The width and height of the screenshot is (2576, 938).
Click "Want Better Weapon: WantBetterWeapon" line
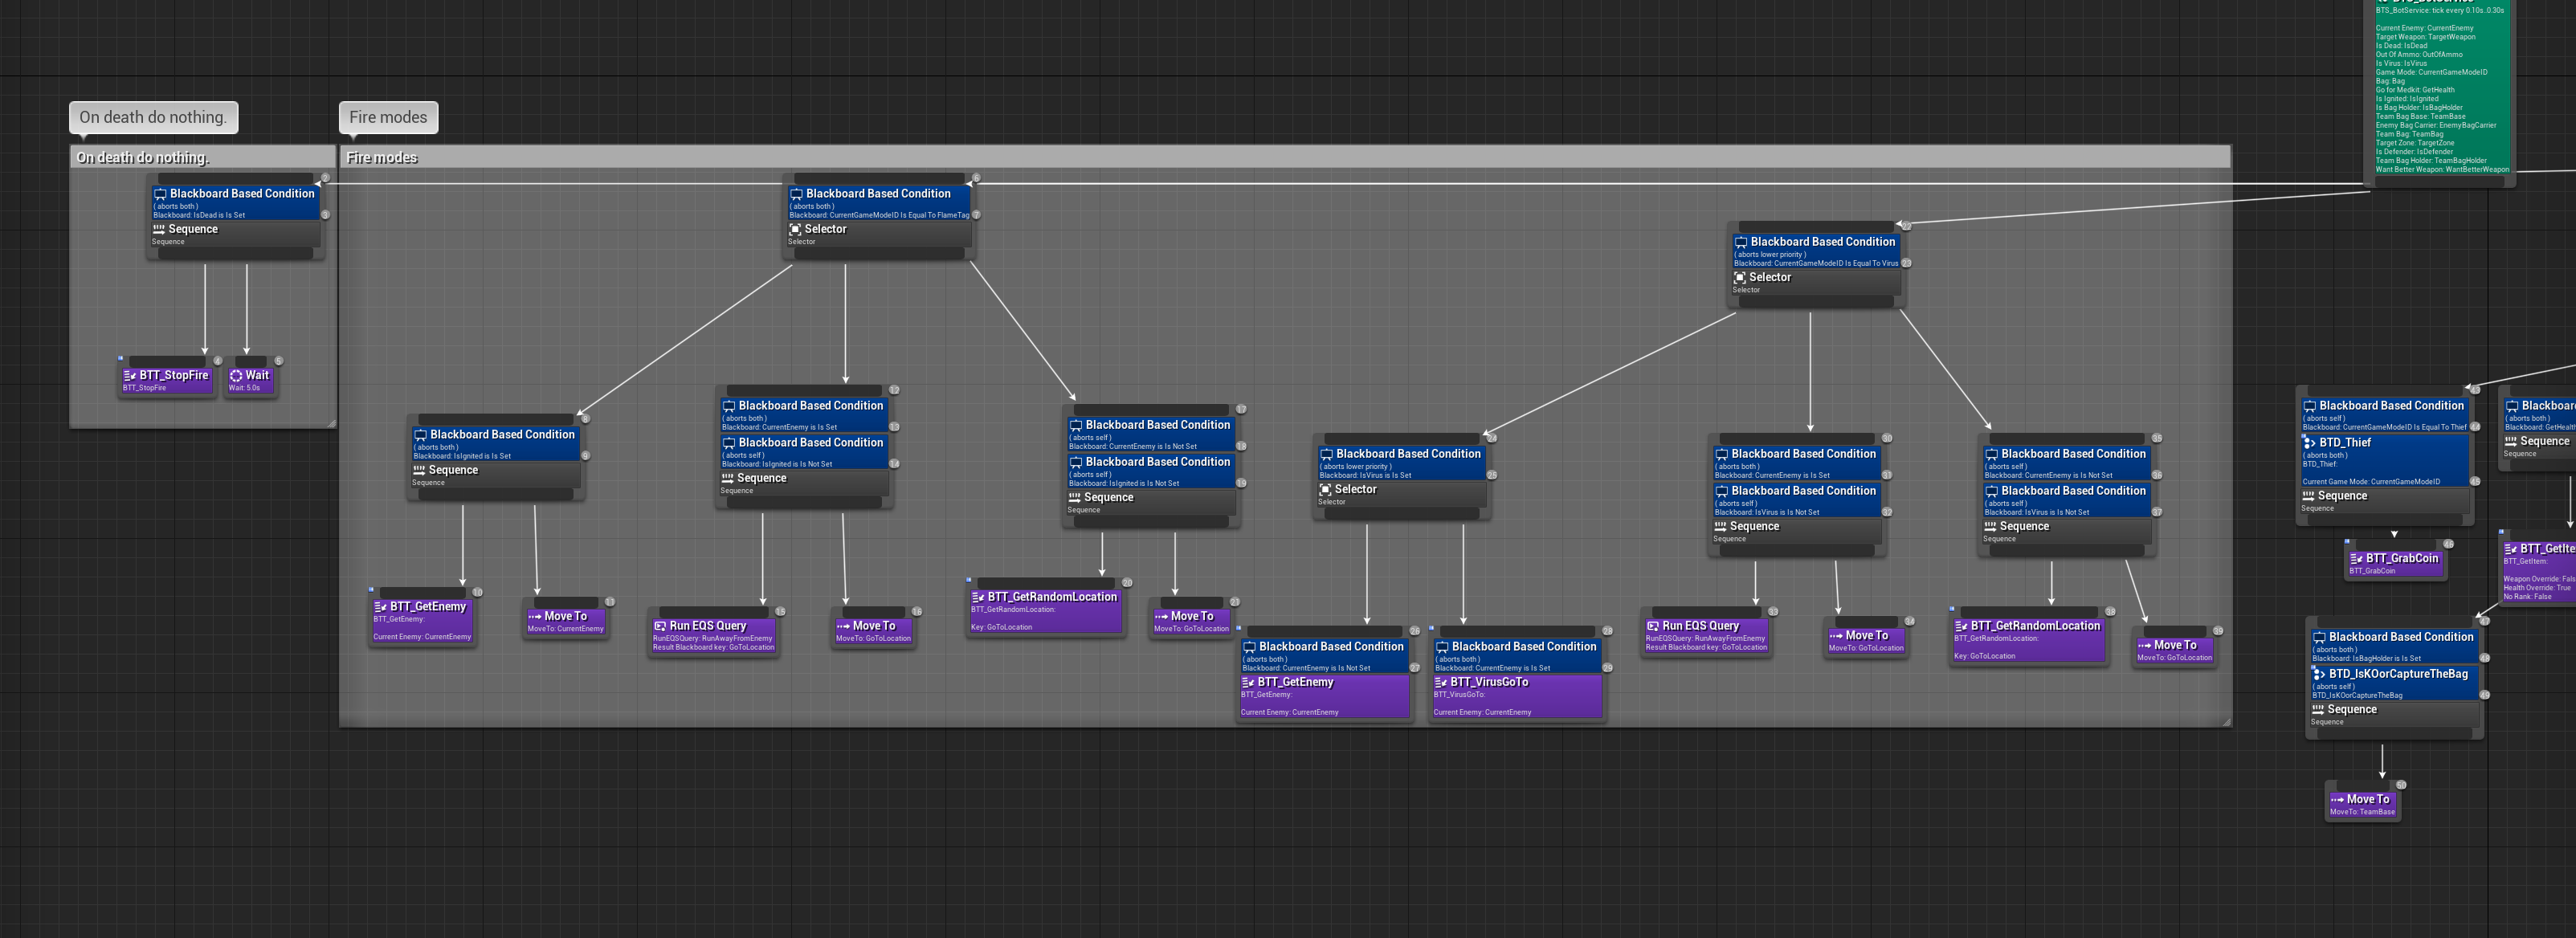(x=2442, y=169)
